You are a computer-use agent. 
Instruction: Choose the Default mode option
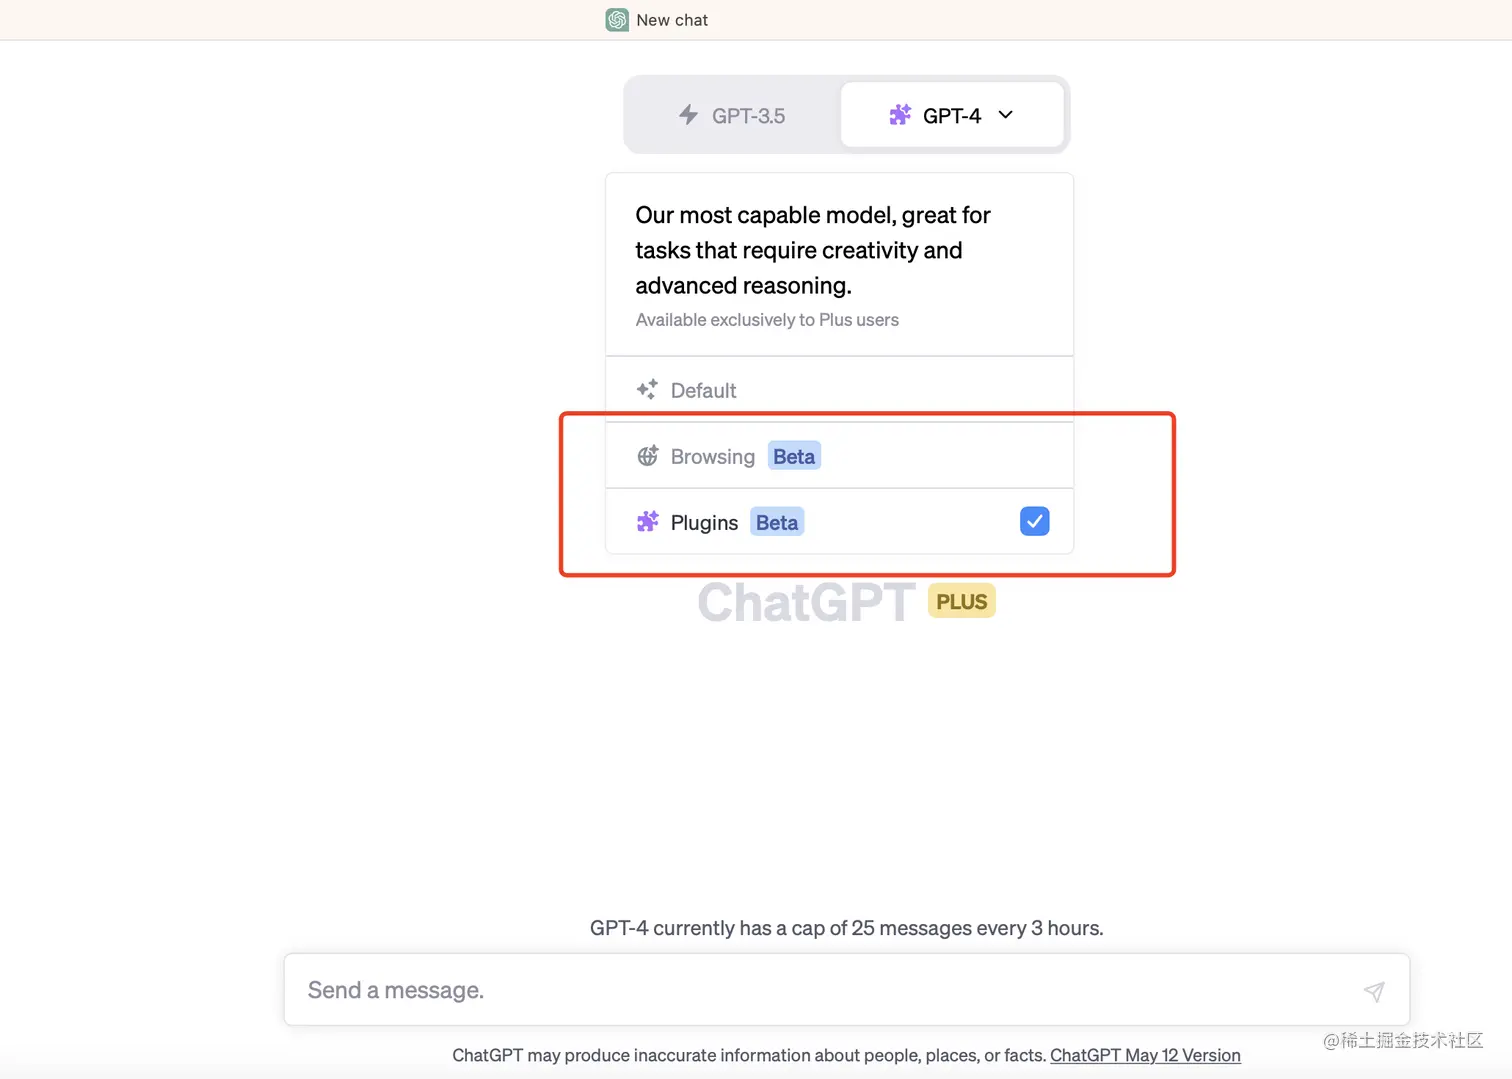click(x=839, y=390)
